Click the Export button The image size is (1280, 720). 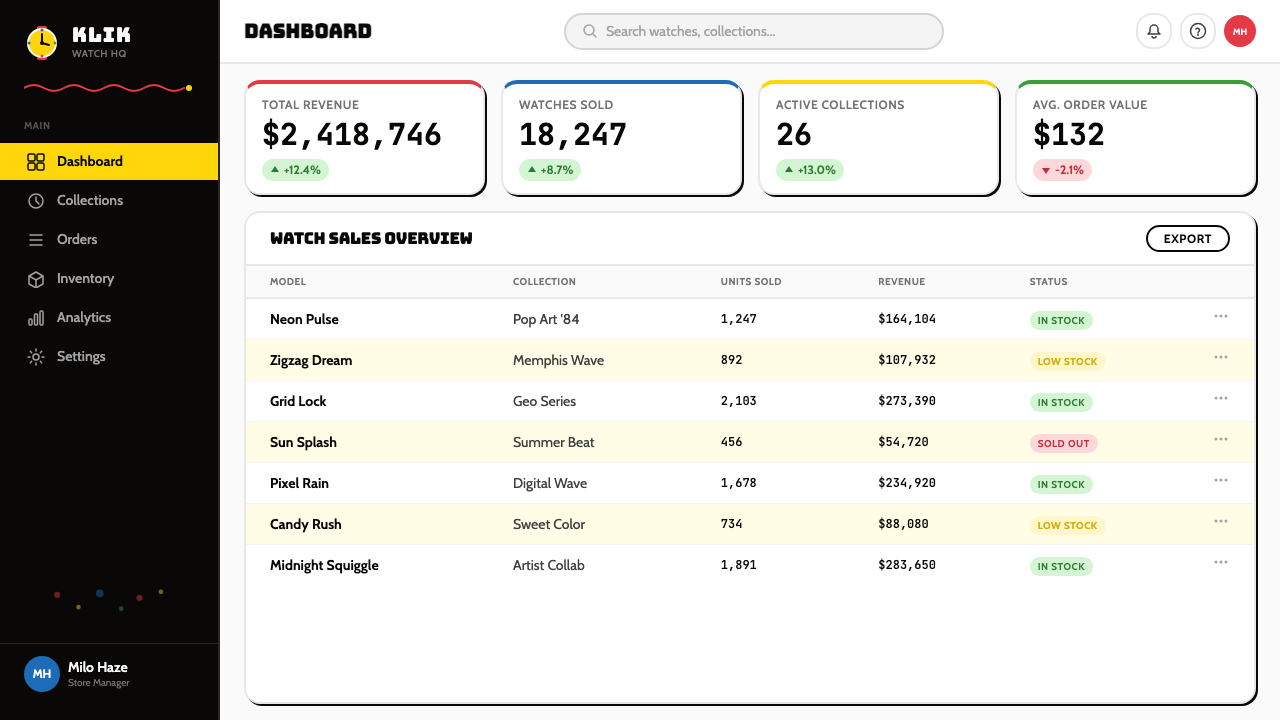pyautogui.click(x=1187, y=239)
